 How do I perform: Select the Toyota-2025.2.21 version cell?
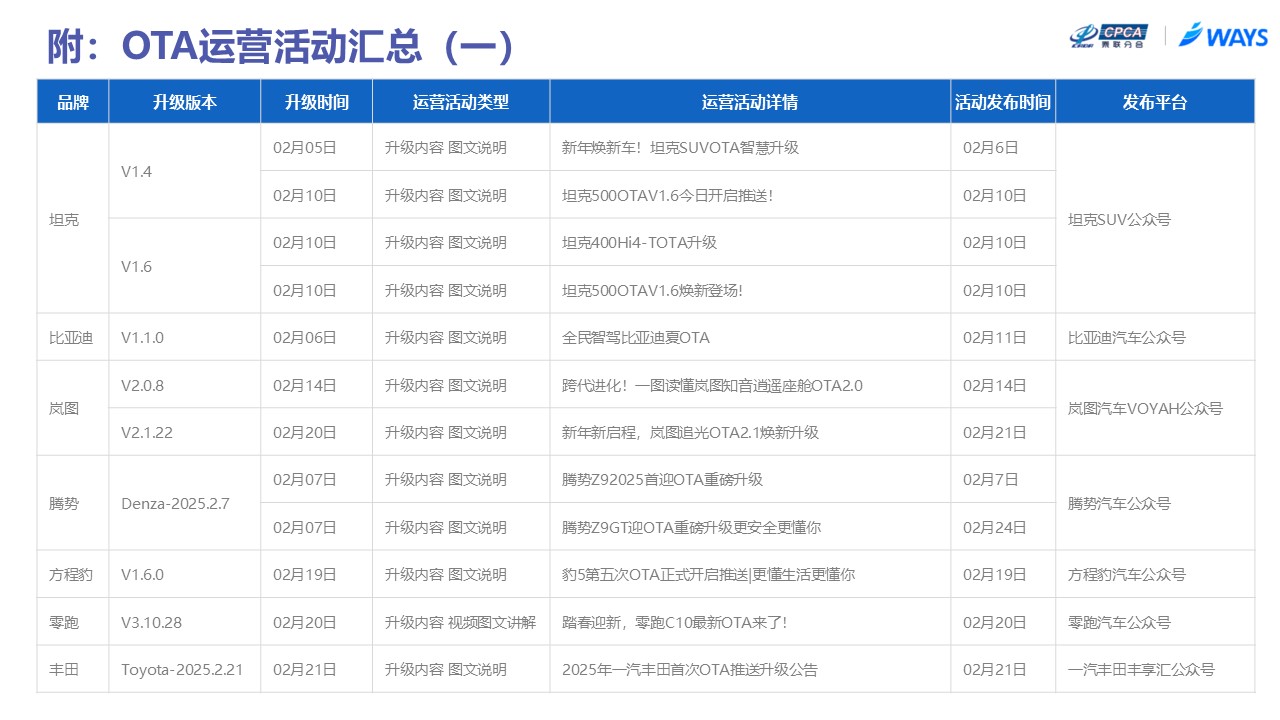click(182, 670)
